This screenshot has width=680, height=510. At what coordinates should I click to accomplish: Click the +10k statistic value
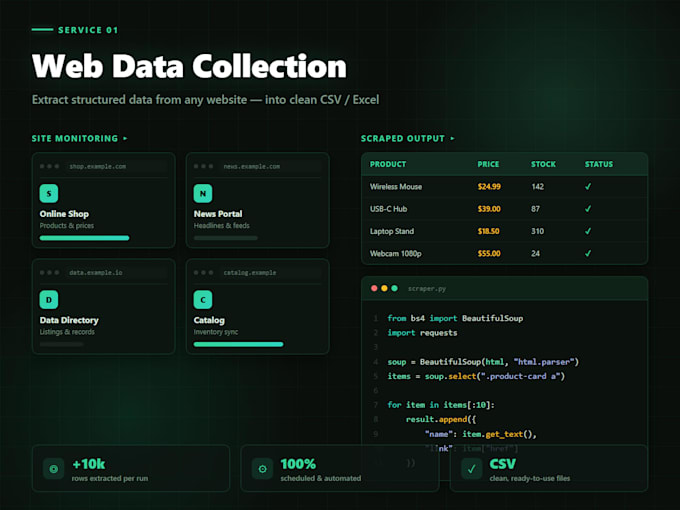[89, 464]
